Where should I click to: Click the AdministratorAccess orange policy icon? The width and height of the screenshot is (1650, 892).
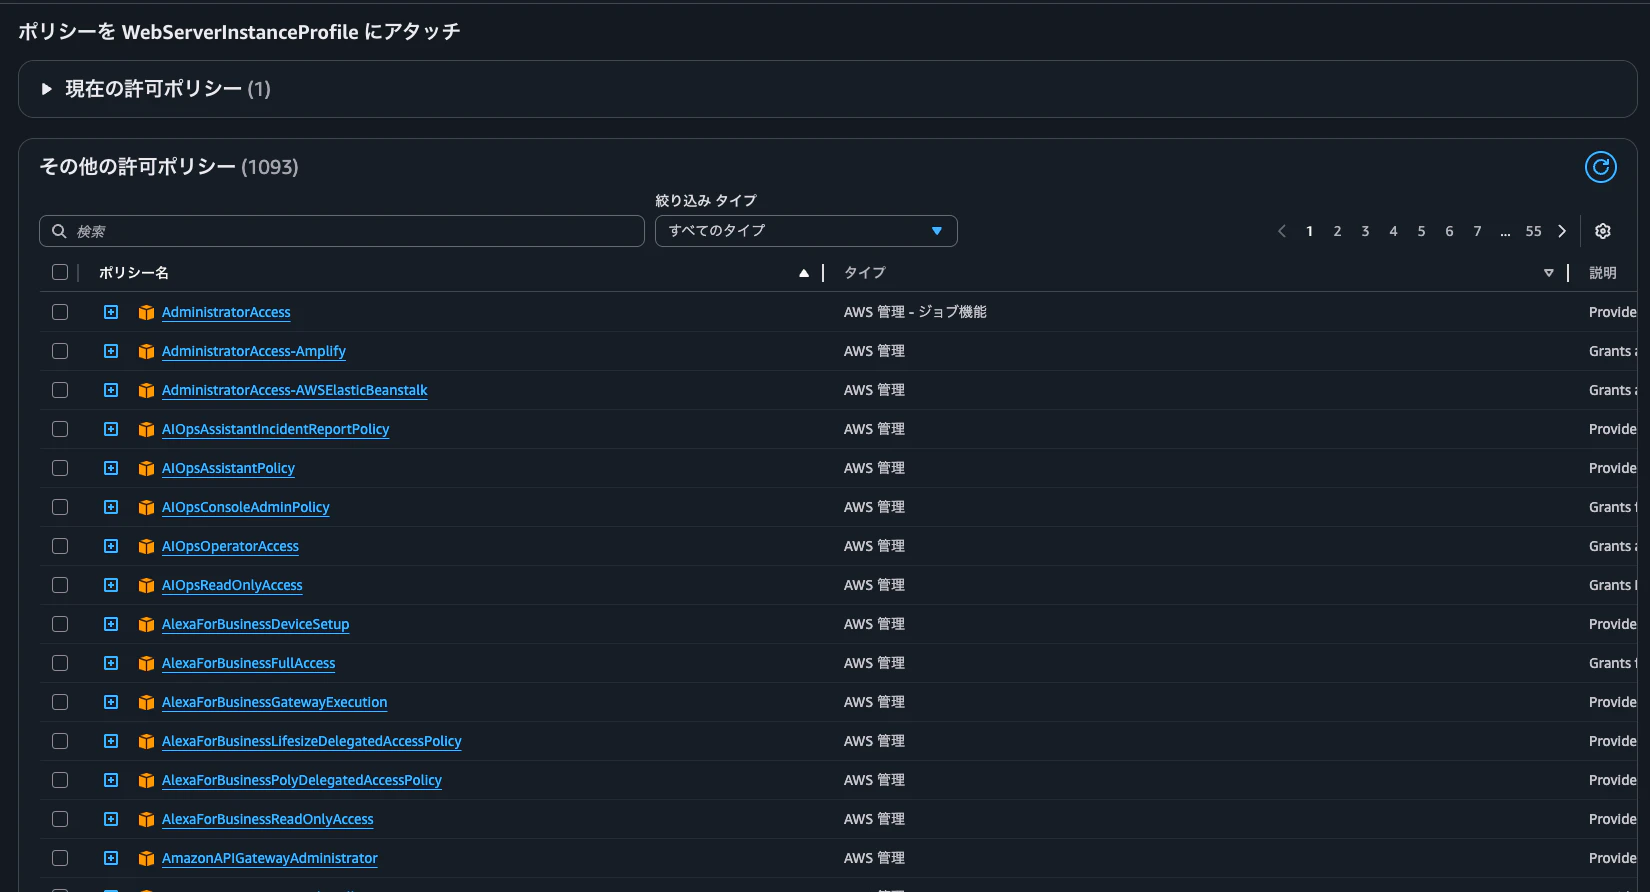click(x=146, y=312)
